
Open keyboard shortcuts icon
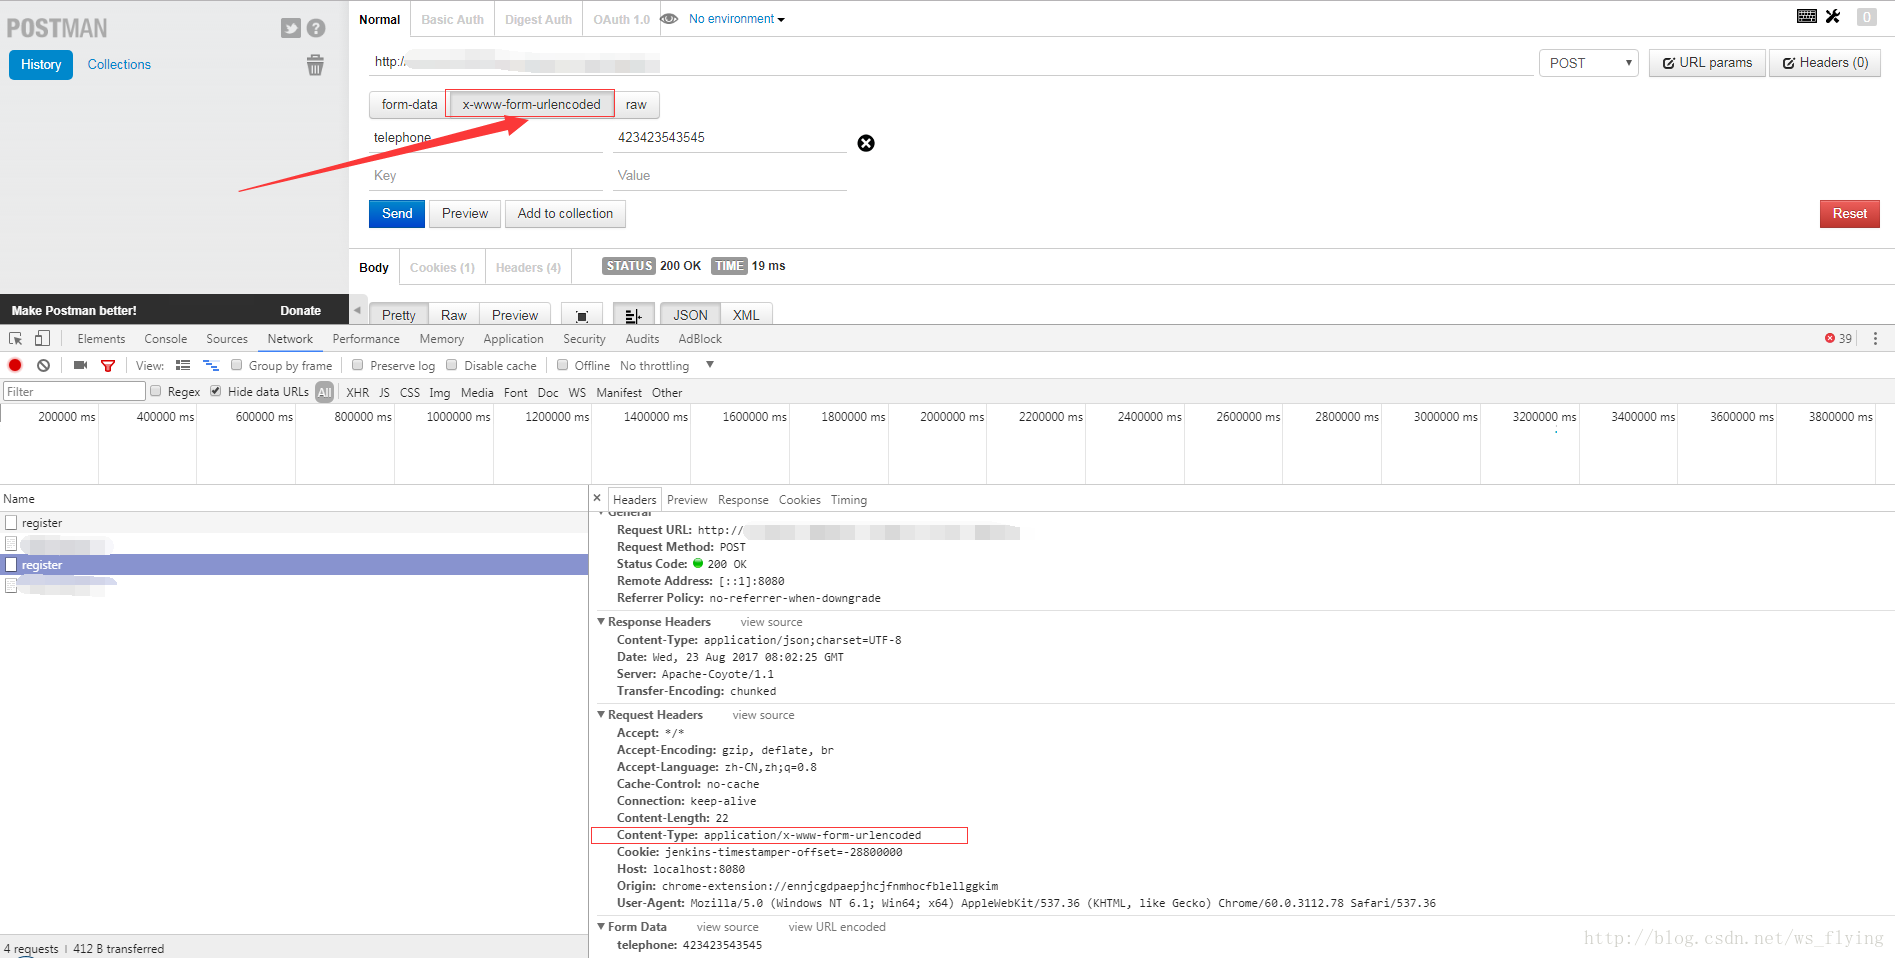click(1807, 16)
